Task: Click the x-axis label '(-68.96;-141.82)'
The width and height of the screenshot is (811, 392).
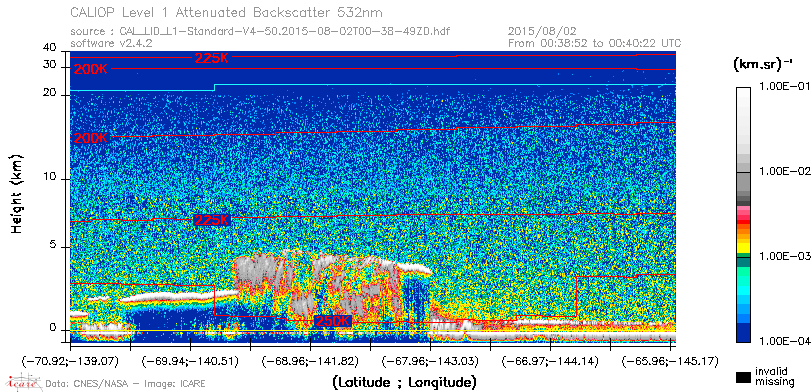Action: click(x=310, y=360)
